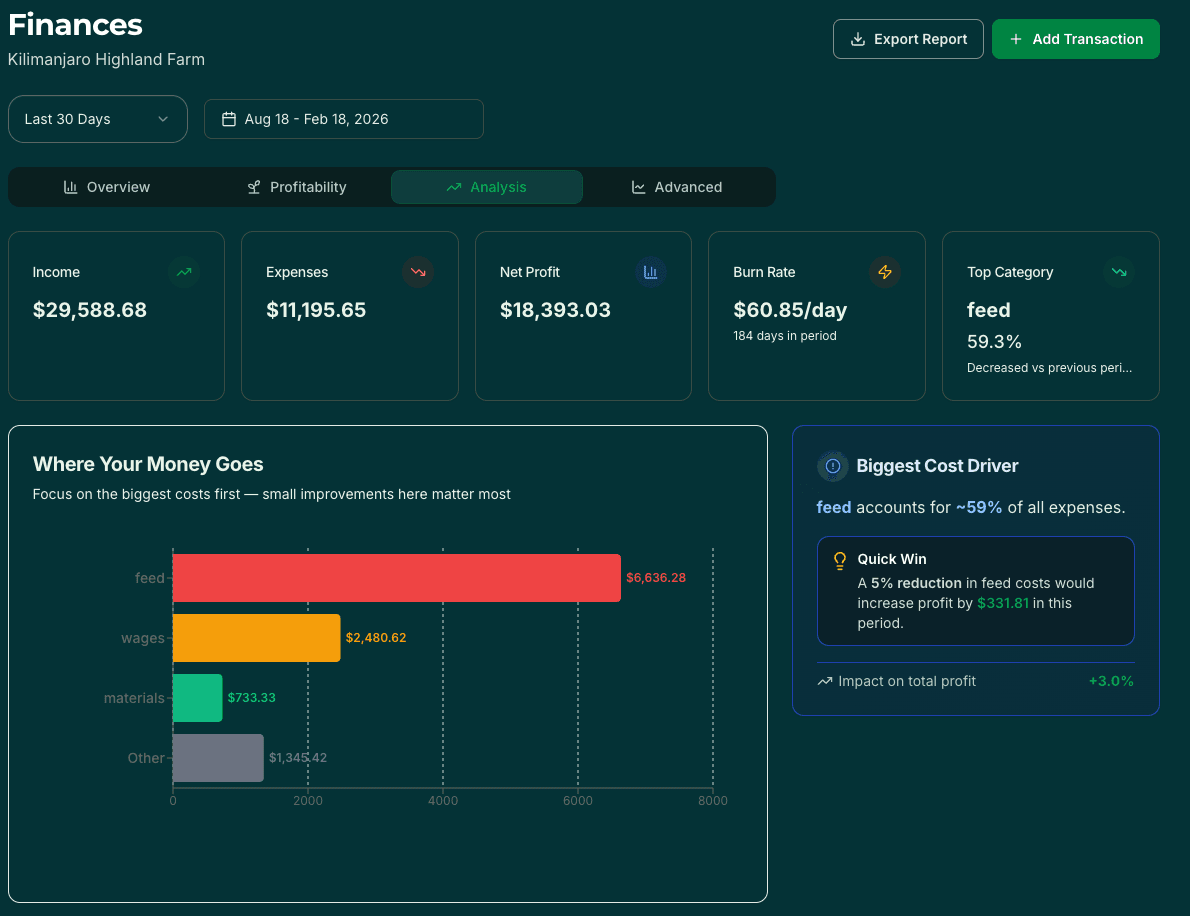Click the Top Category trend icon
Viewport: 1190px width, 916px height.
pos(1118,272)
